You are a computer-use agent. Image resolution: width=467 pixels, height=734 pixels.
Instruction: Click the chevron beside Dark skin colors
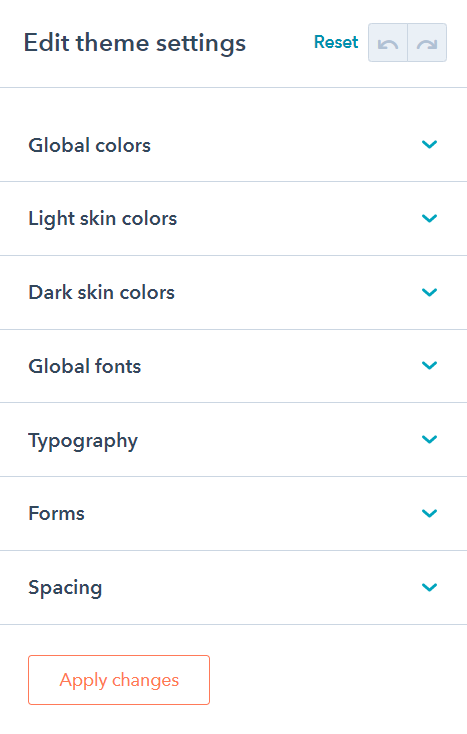(429, 292)
